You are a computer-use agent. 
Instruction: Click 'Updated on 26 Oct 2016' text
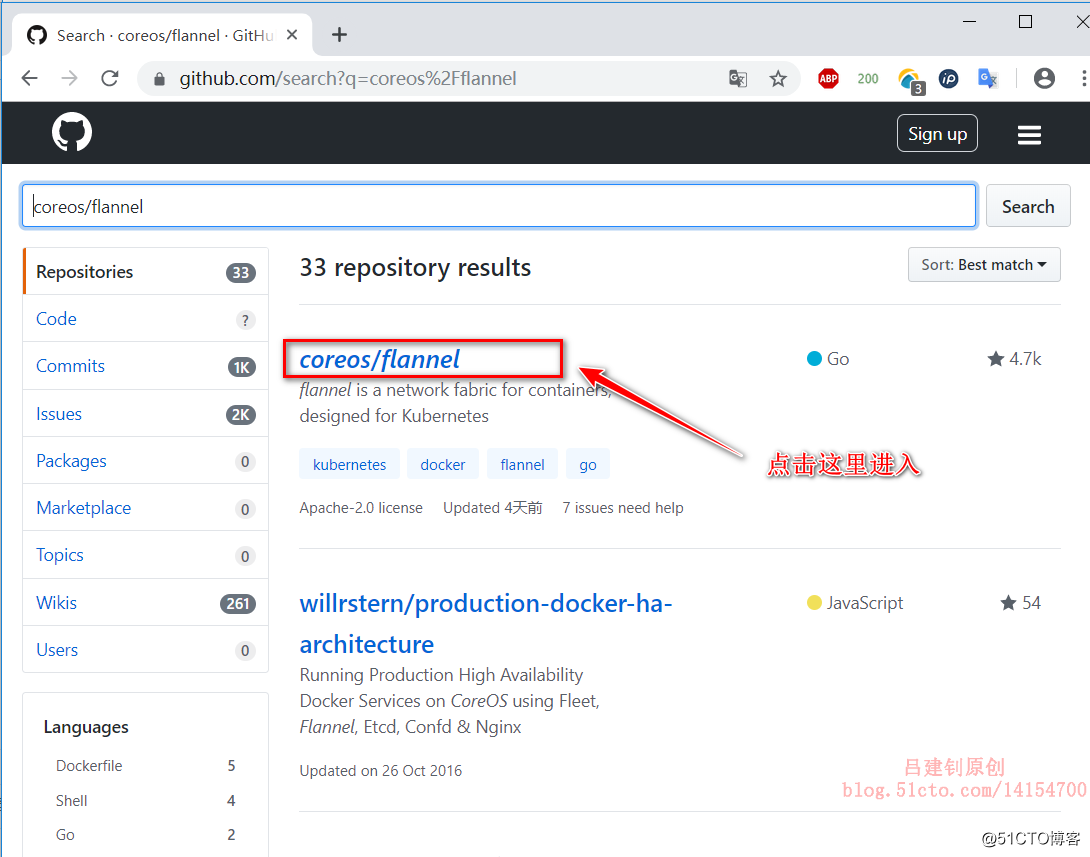point(380,771)
